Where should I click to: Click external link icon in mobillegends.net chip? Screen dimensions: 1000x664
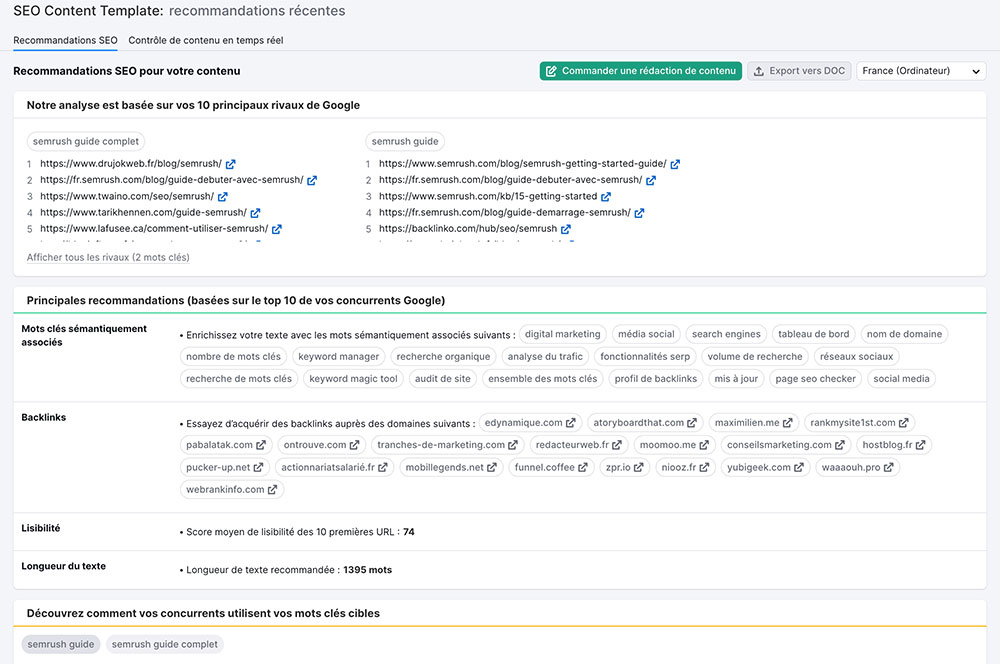(492, 468)
